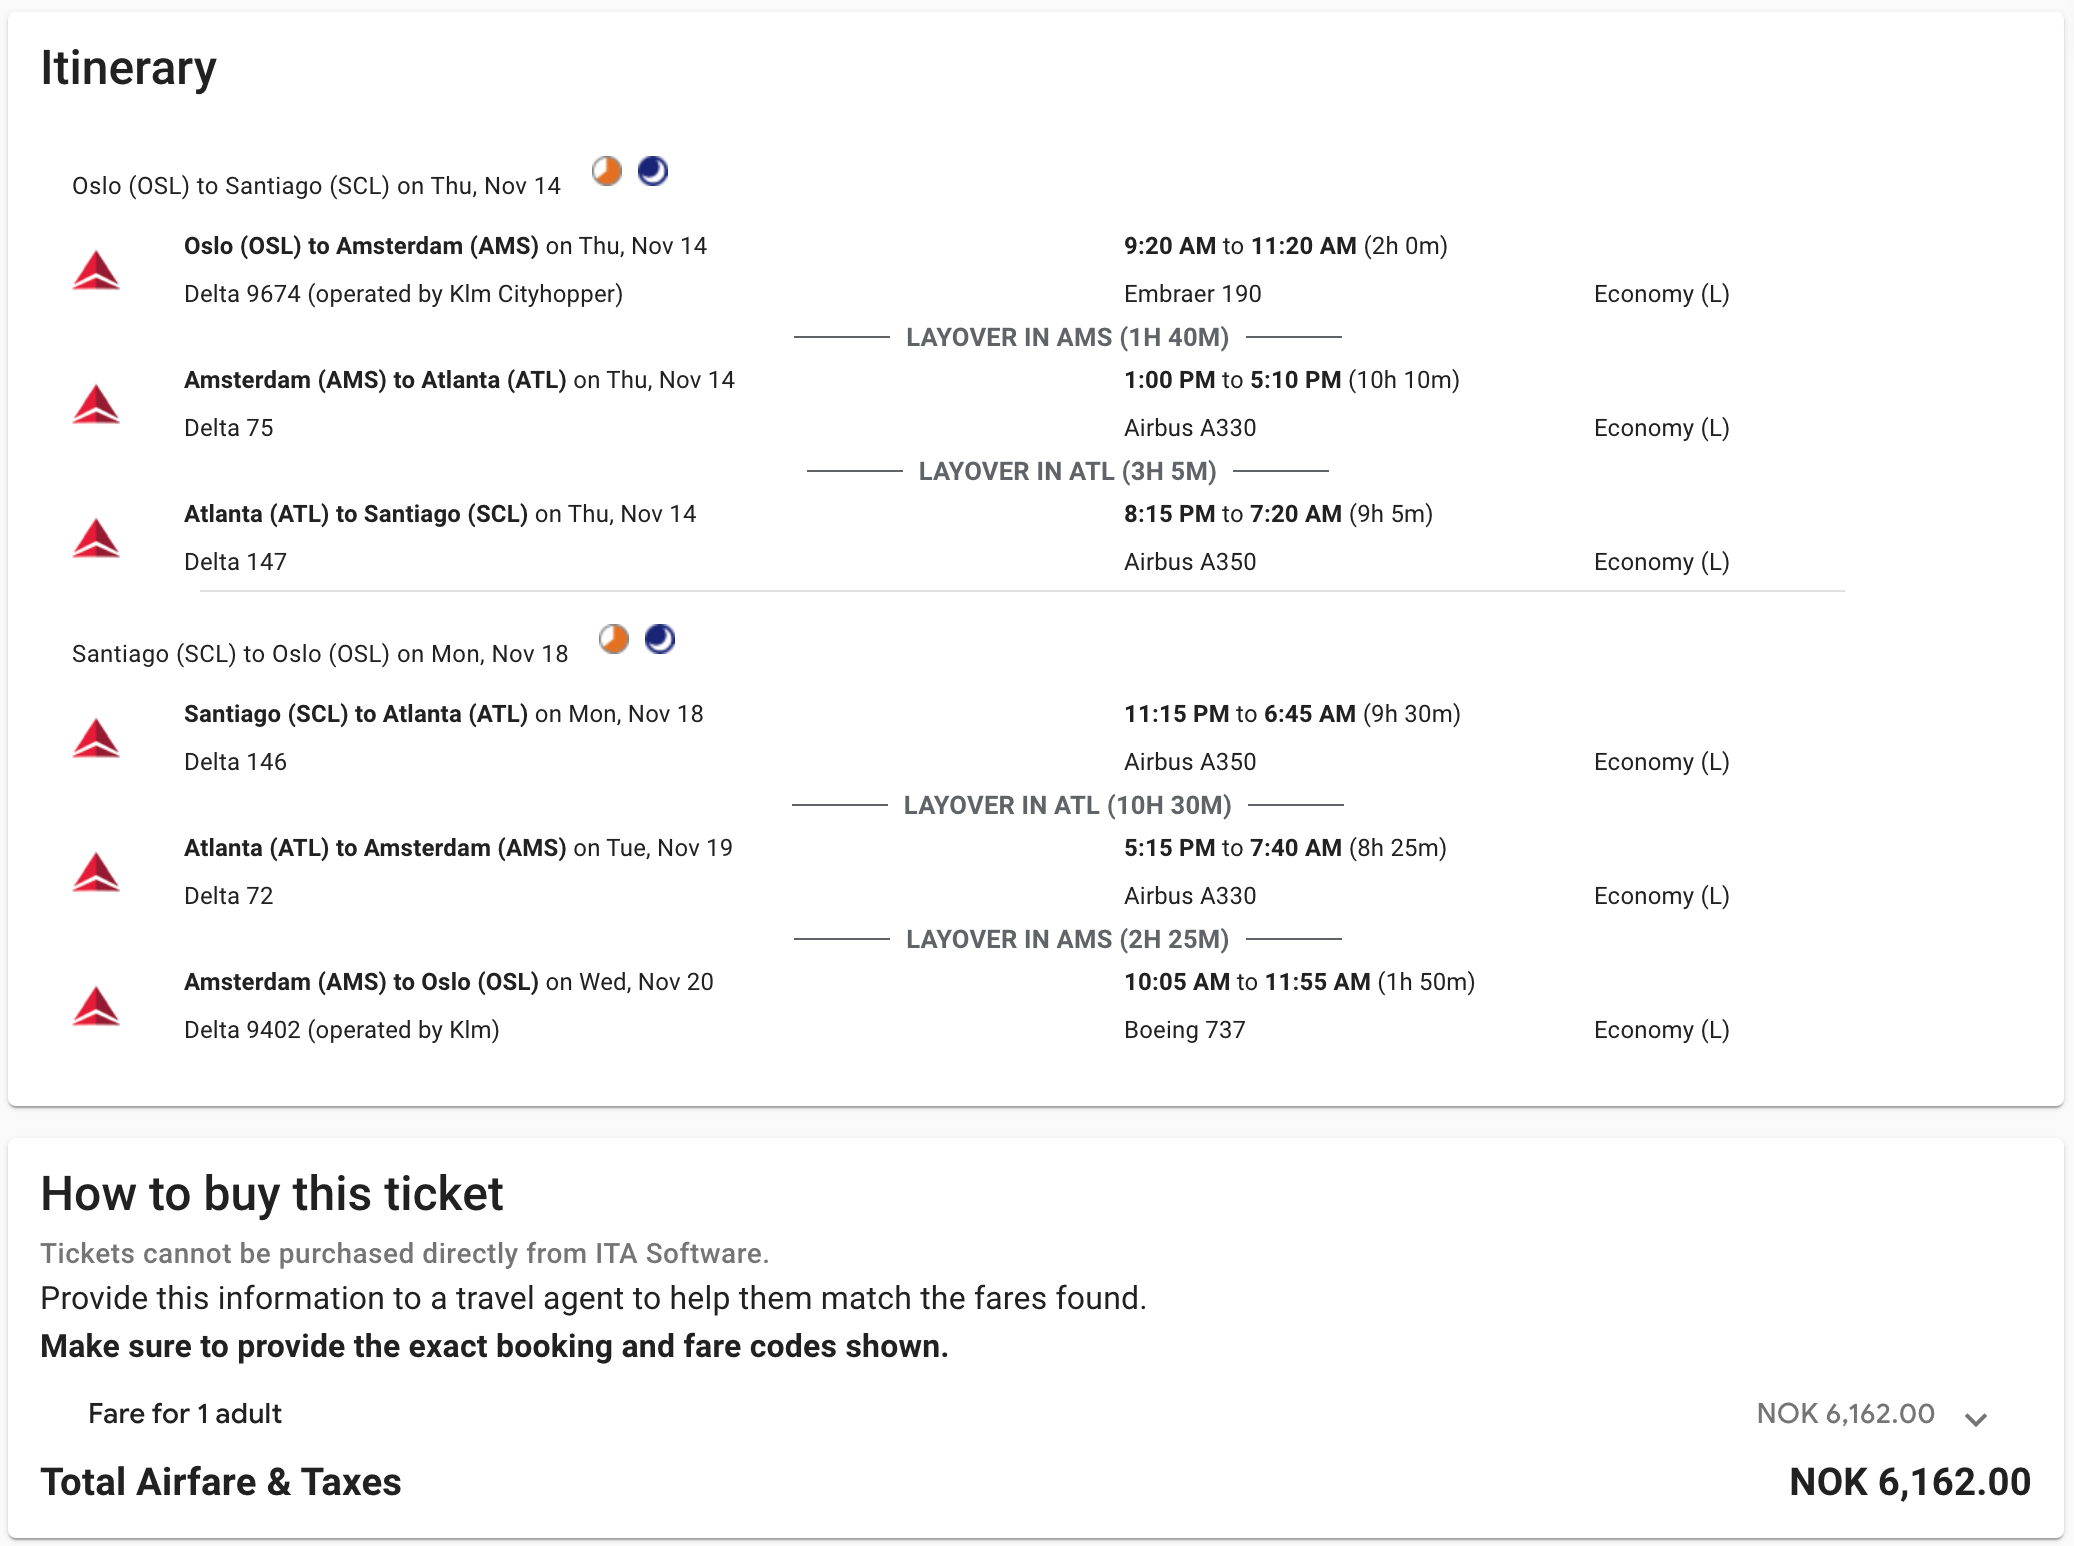The image size is (2074, 1546).
Task: Expand the fare breakdown chevron
Action: click(1975, 1418)
